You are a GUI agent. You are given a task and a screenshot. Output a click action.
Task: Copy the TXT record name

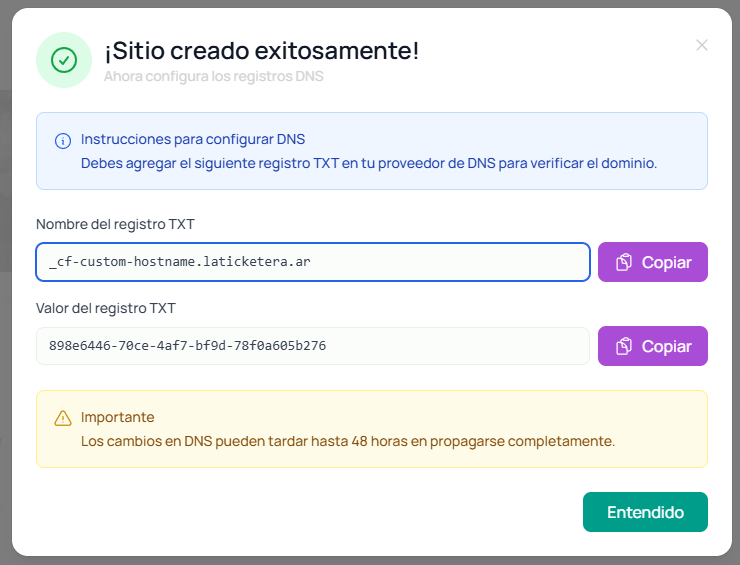652,262
